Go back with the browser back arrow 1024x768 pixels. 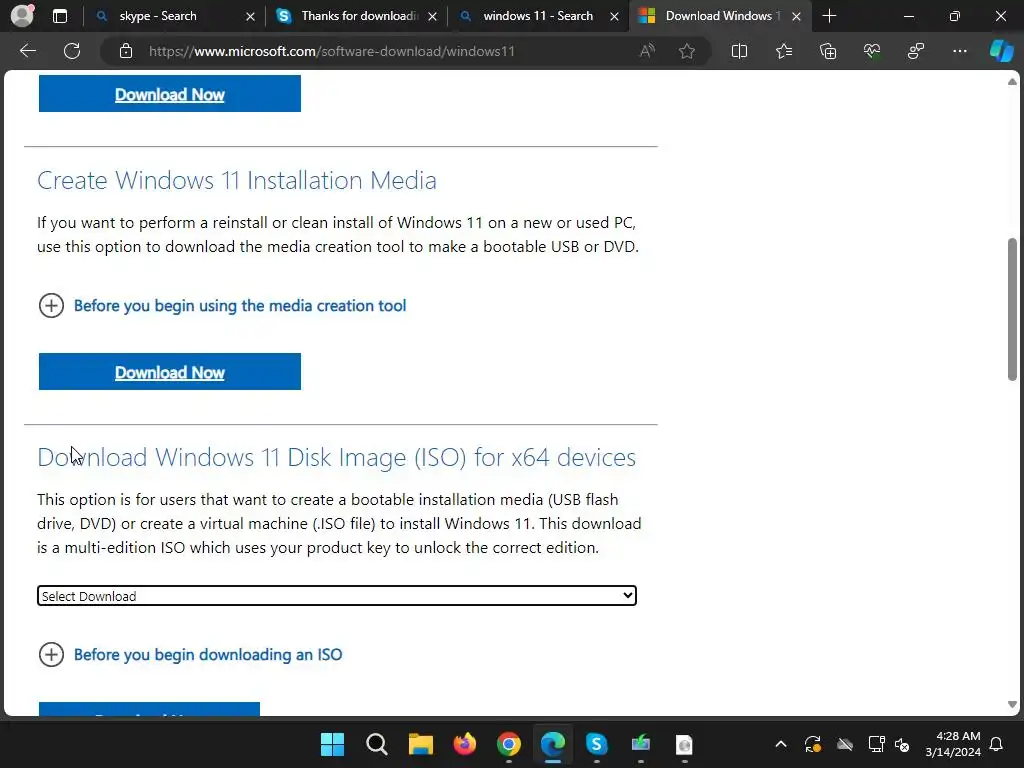(28, 51)
